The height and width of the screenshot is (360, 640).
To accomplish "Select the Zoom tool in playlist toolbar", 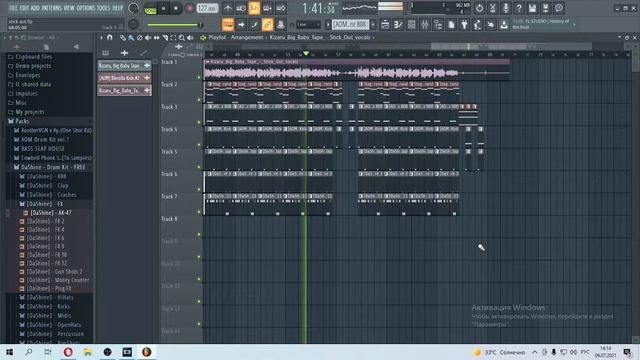I will (182, 38).
